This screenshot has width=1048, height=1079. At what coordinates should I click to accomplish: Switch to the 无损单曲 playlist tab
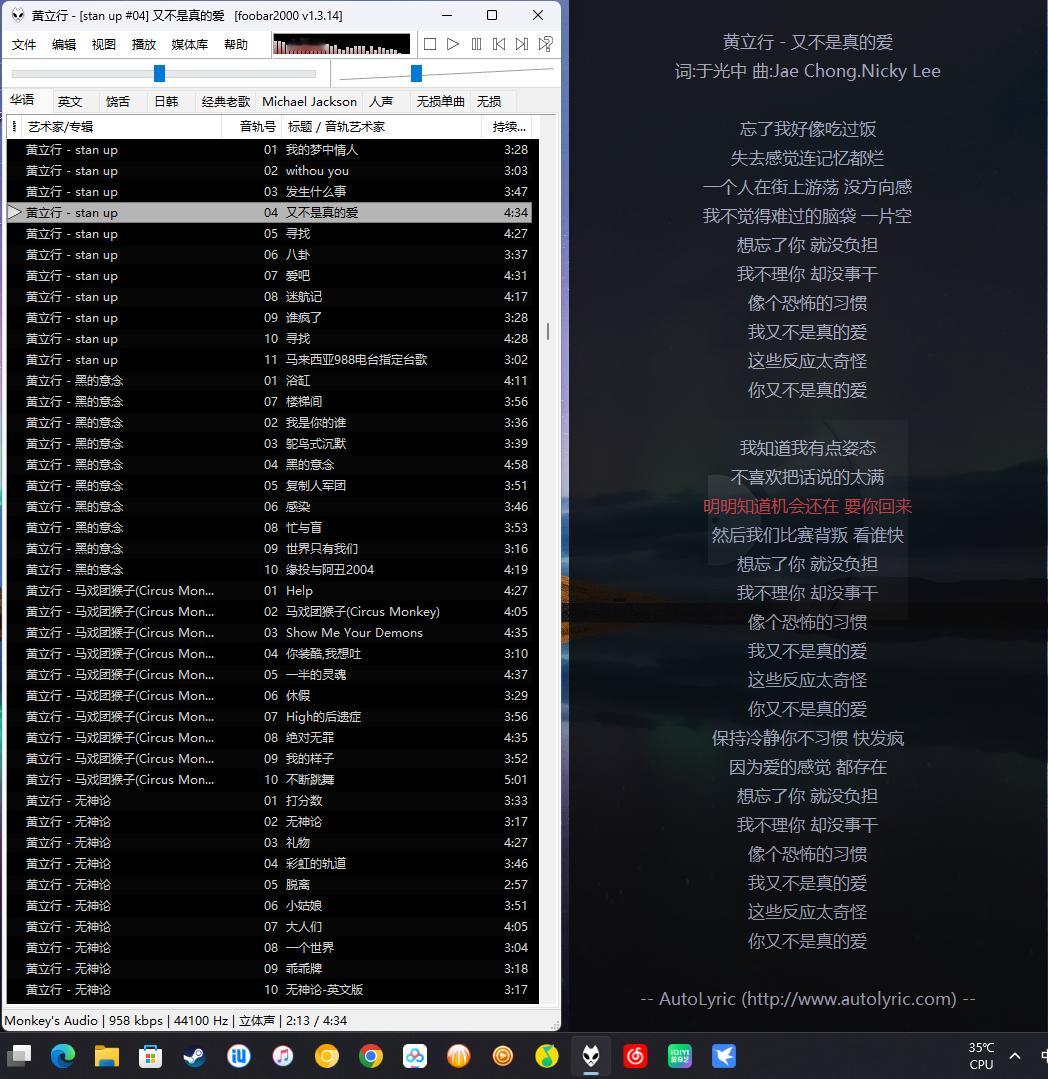pyautogui.click(x=440, y=102)
